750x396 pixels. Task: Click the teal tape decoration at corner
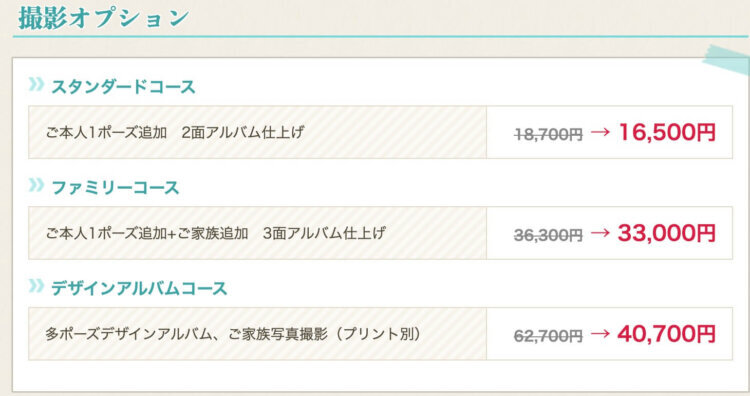point(727,59)
